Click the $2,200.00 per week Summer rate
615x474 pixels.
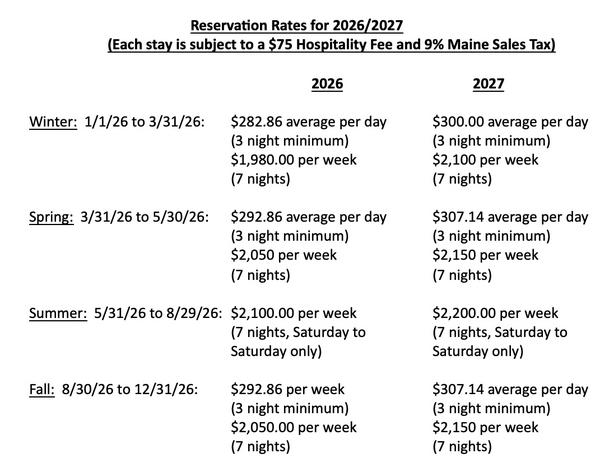495,313
